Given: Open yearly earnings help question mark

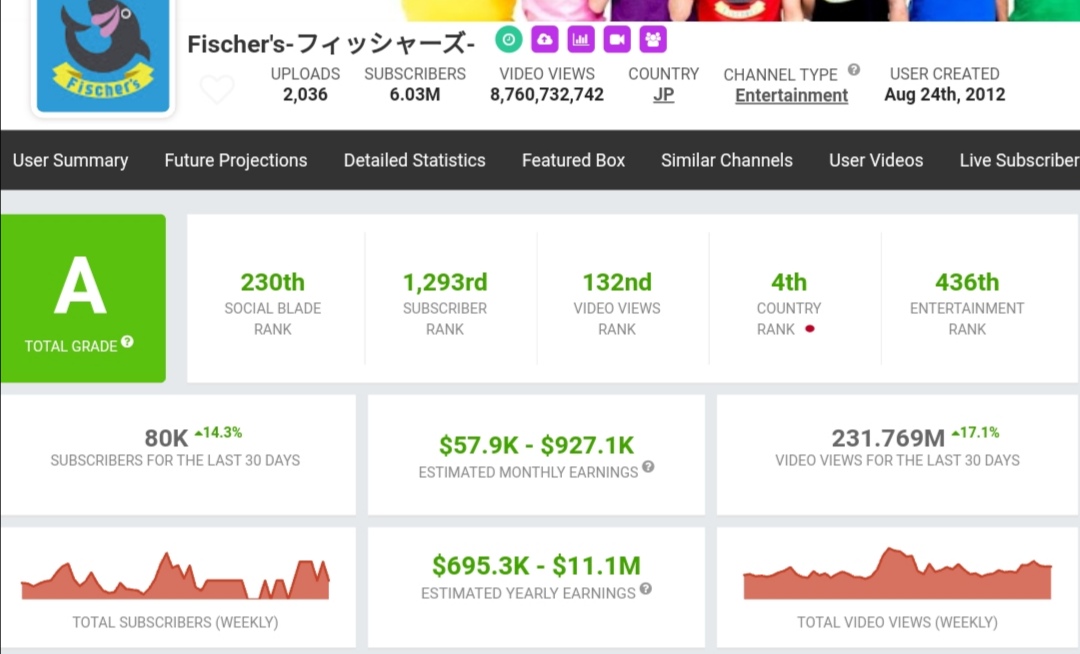Looking at the screenshot, I should 645,589.
